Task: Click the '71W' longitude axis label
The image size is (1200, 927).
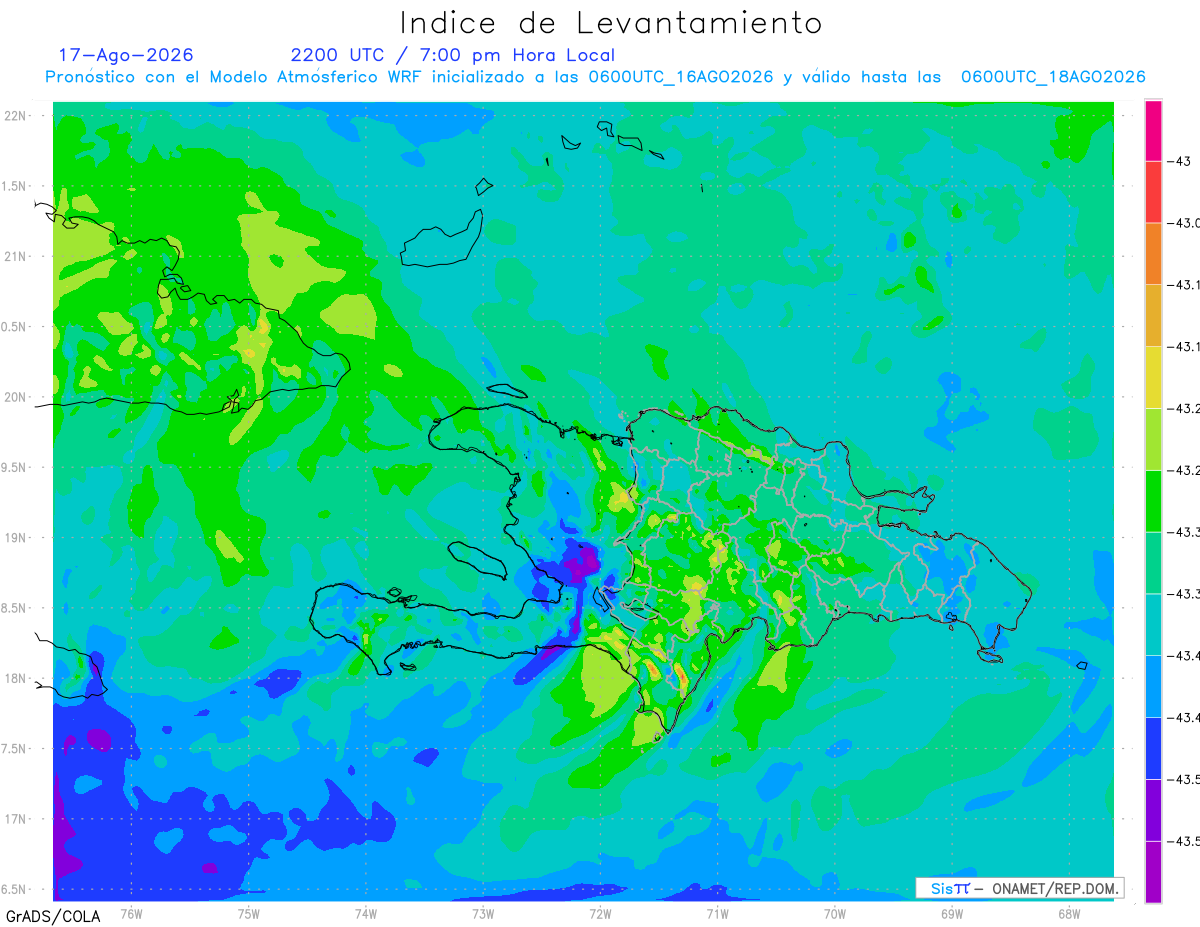Action: 717,912
